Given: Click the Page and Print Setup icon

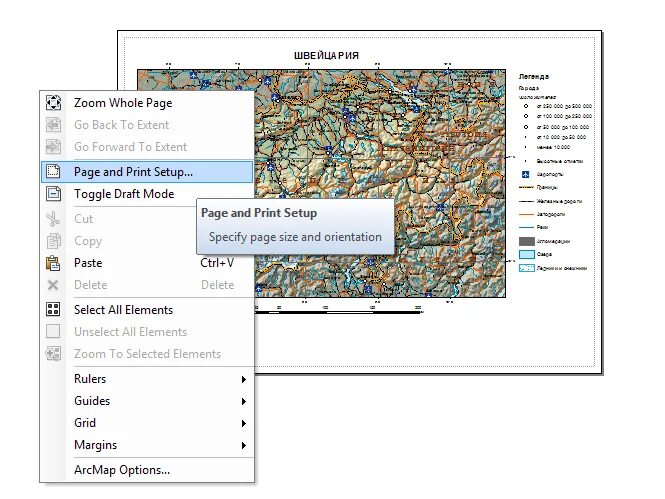Looking at the screenshot, I should click(x=53, y=171).
